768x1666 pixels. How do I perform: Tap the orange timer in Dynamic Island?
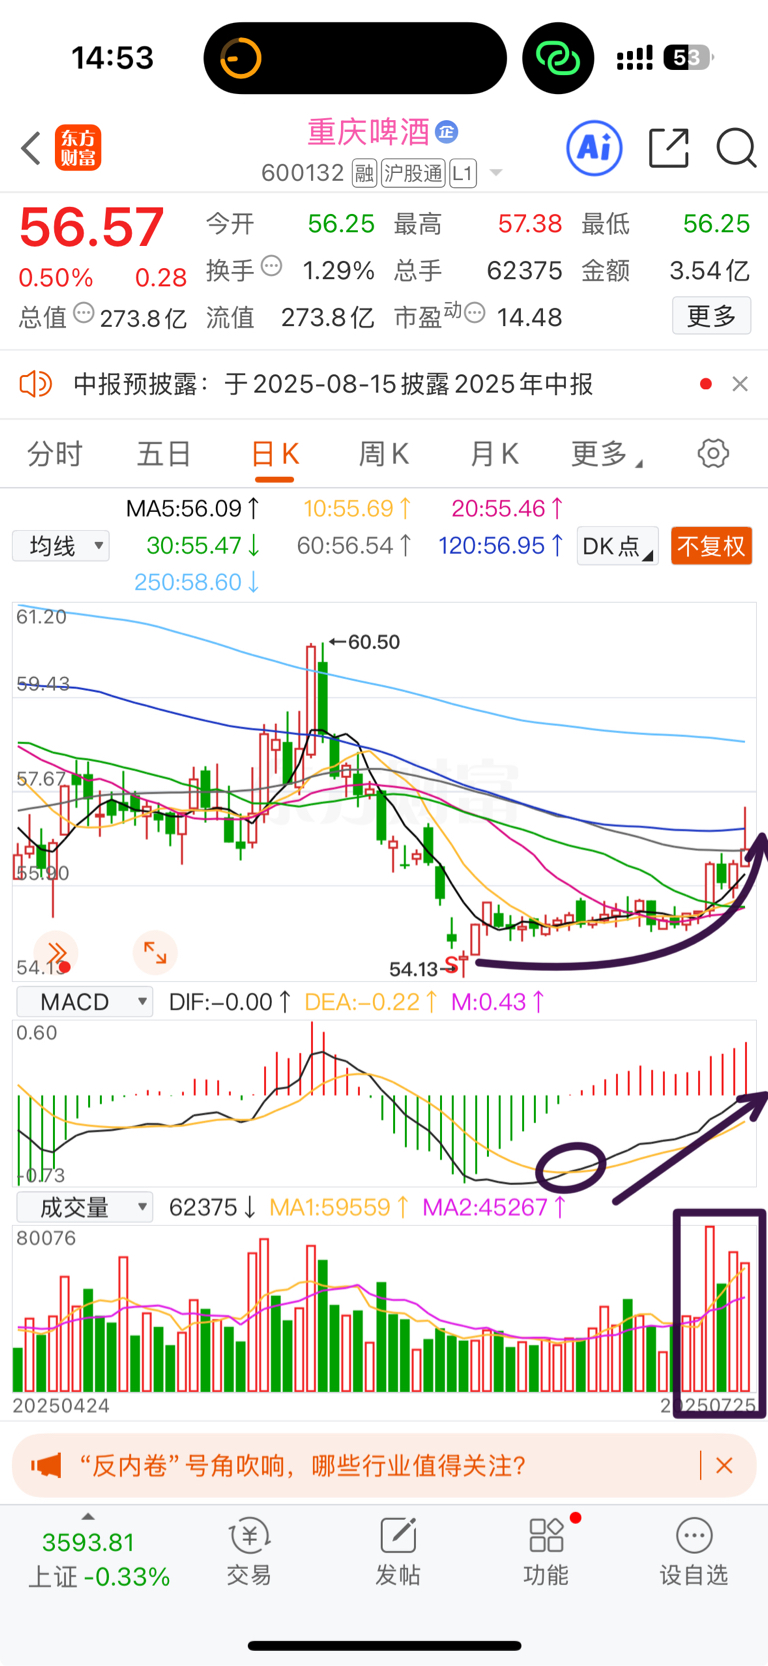241,58
